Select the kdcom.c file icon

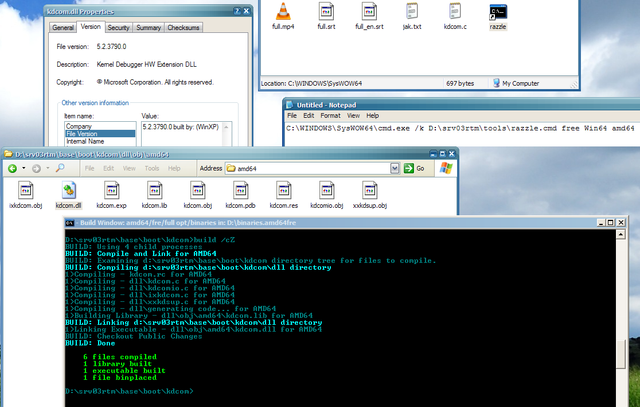click(455, 11)
